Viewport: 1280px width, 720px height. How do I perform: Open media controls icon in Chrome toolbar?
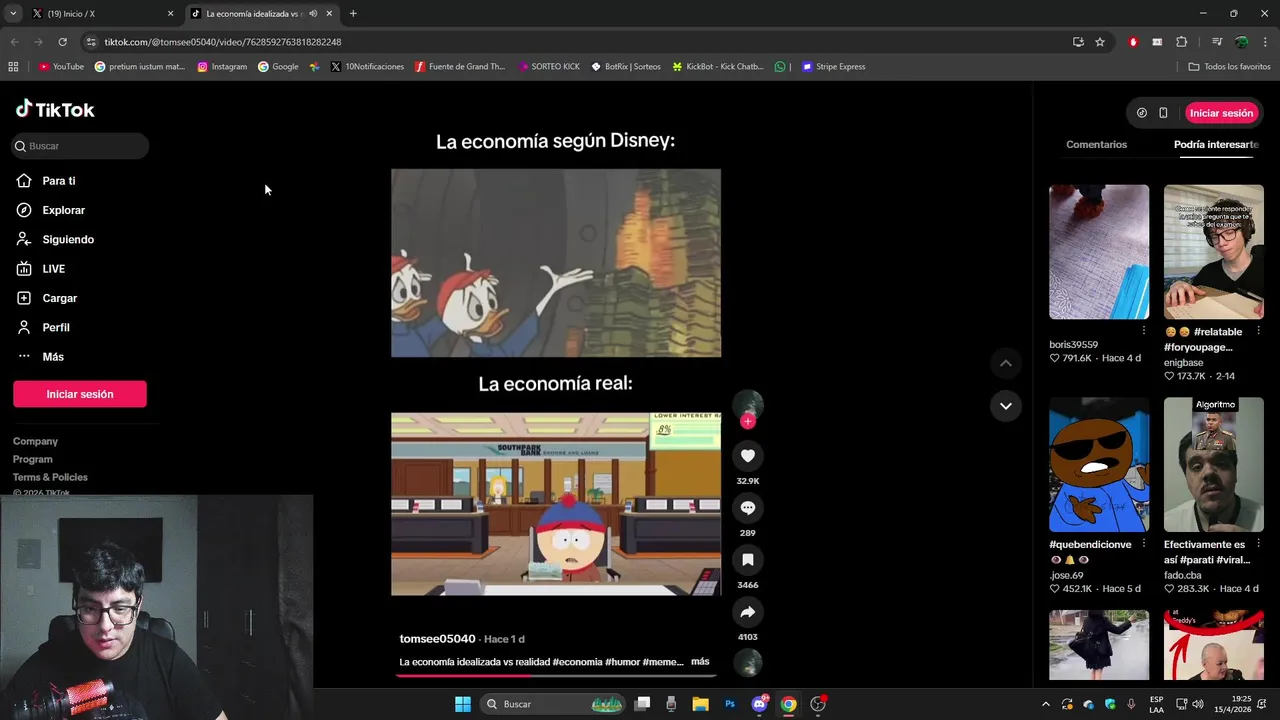[x=1217, y=42]
